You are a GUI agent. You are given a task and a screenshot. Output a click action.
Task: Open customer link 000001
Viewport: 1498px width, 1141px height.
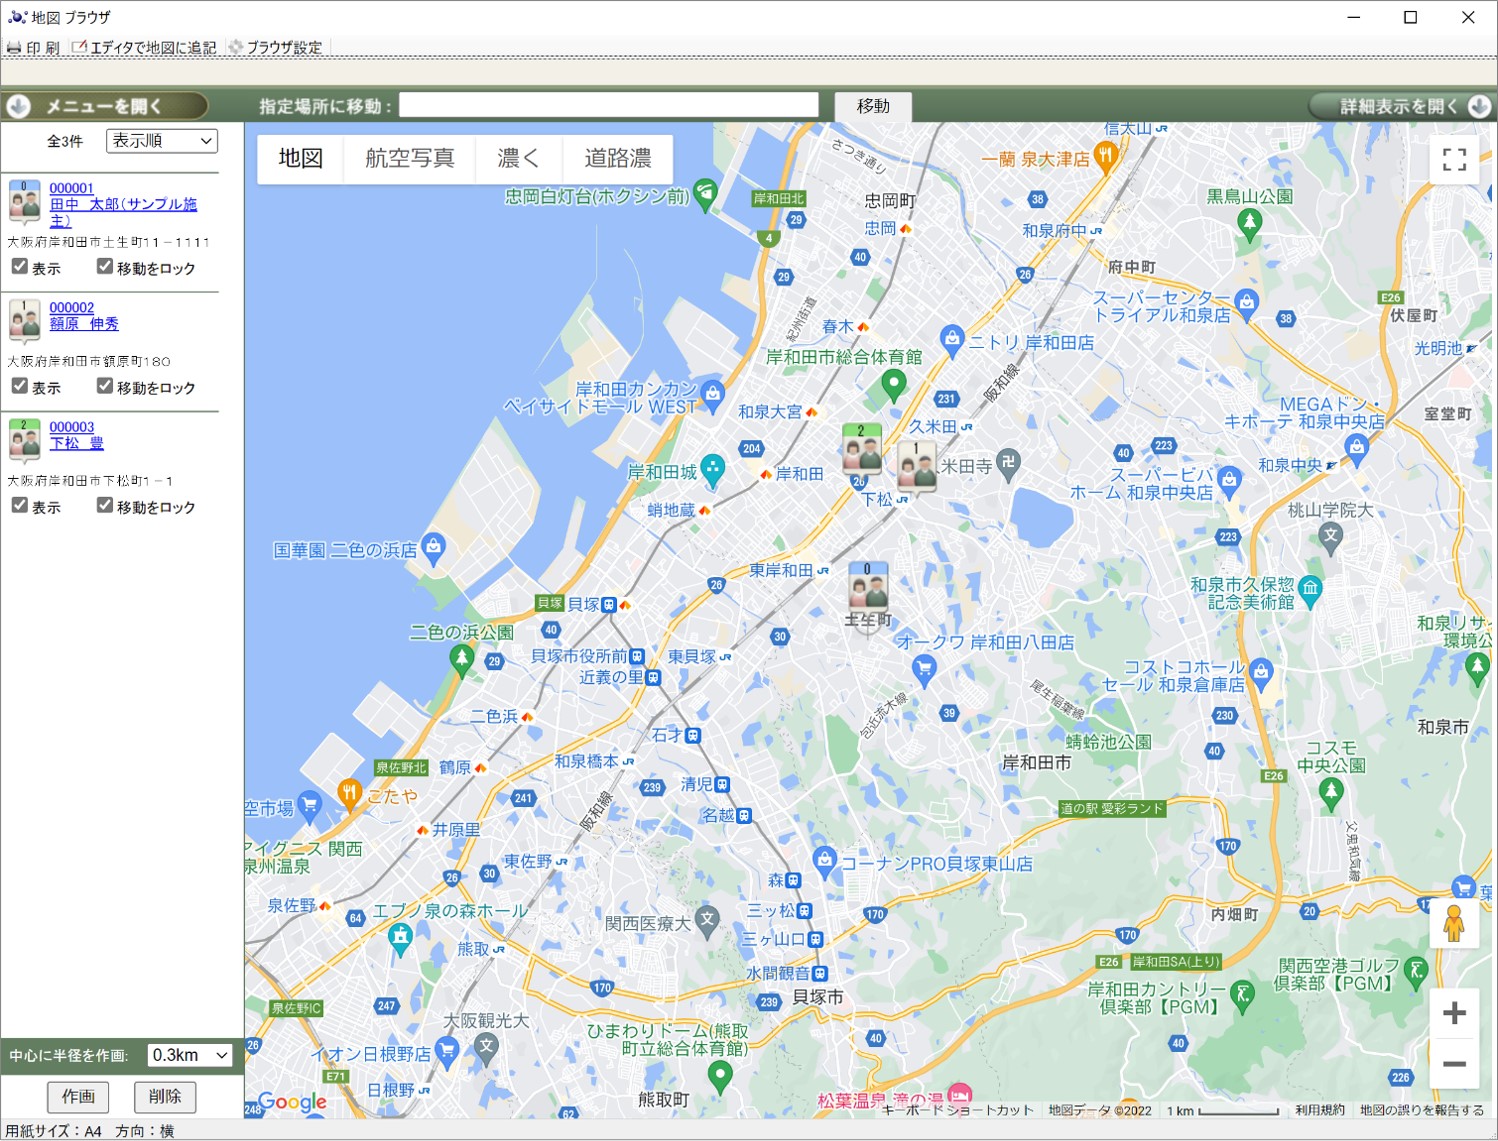click(x=71, y=188)
